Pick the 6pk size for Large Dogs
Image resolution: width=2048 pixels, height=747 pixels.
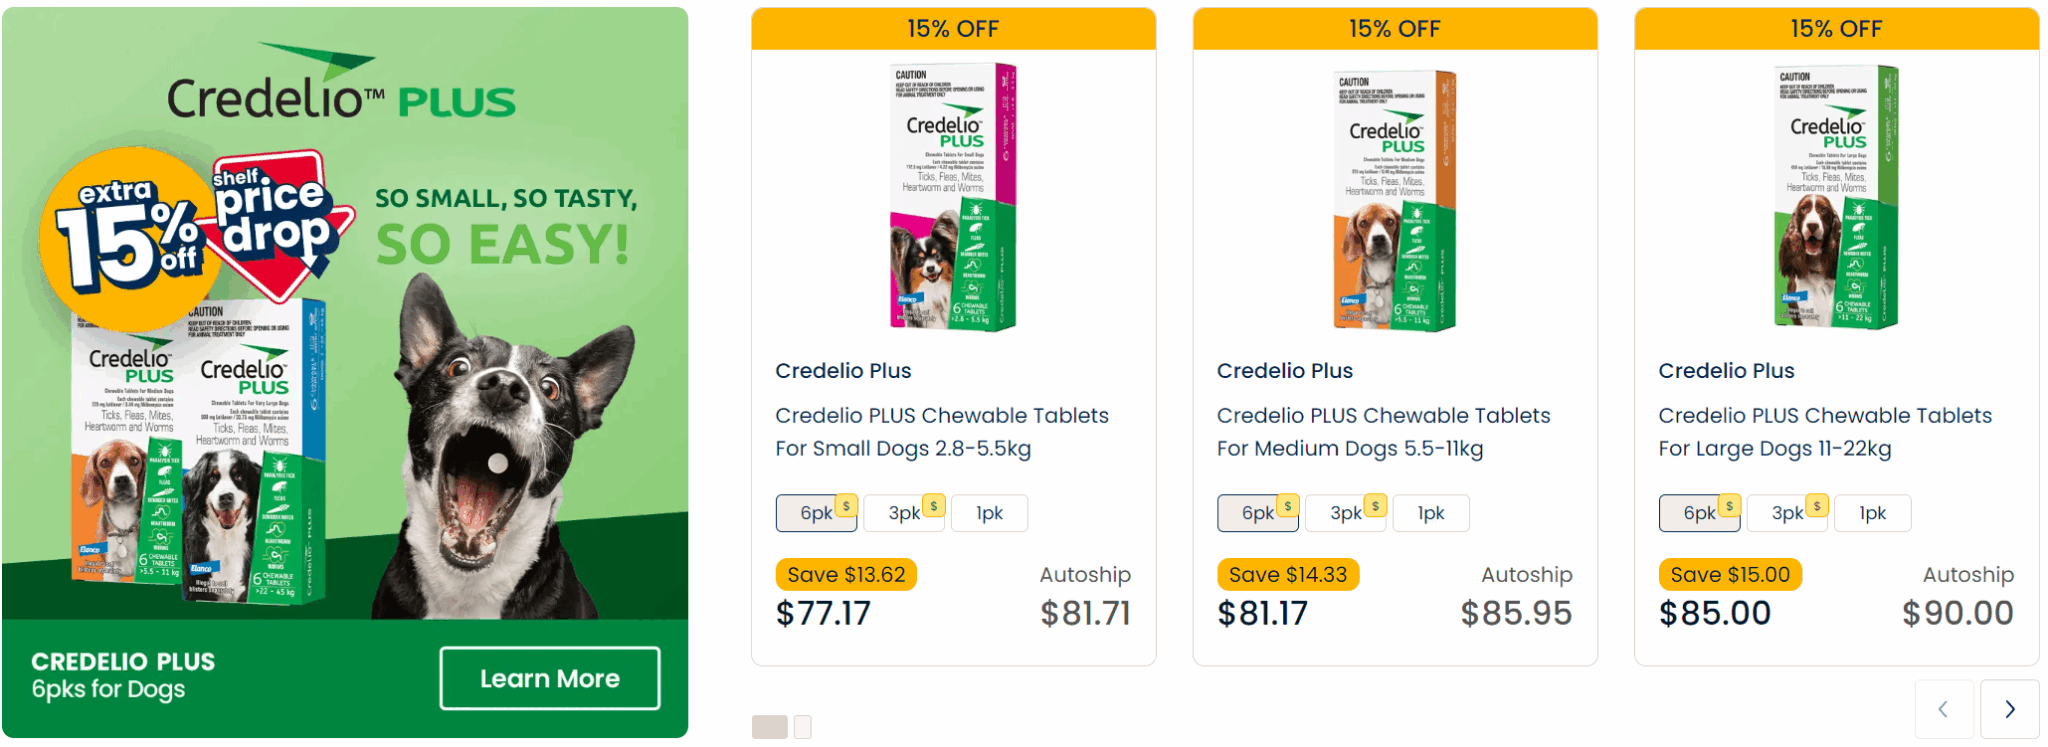click(1699, 513)
